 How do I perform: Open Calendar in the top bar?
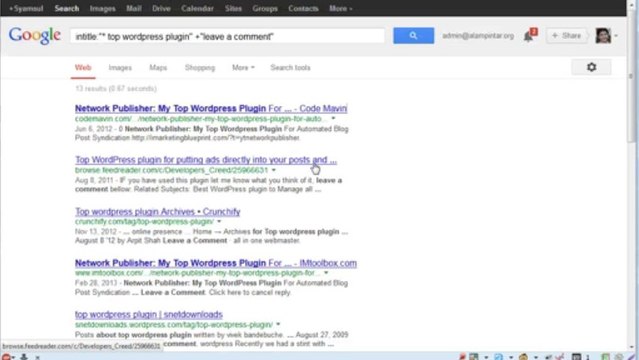pos(197,8)
